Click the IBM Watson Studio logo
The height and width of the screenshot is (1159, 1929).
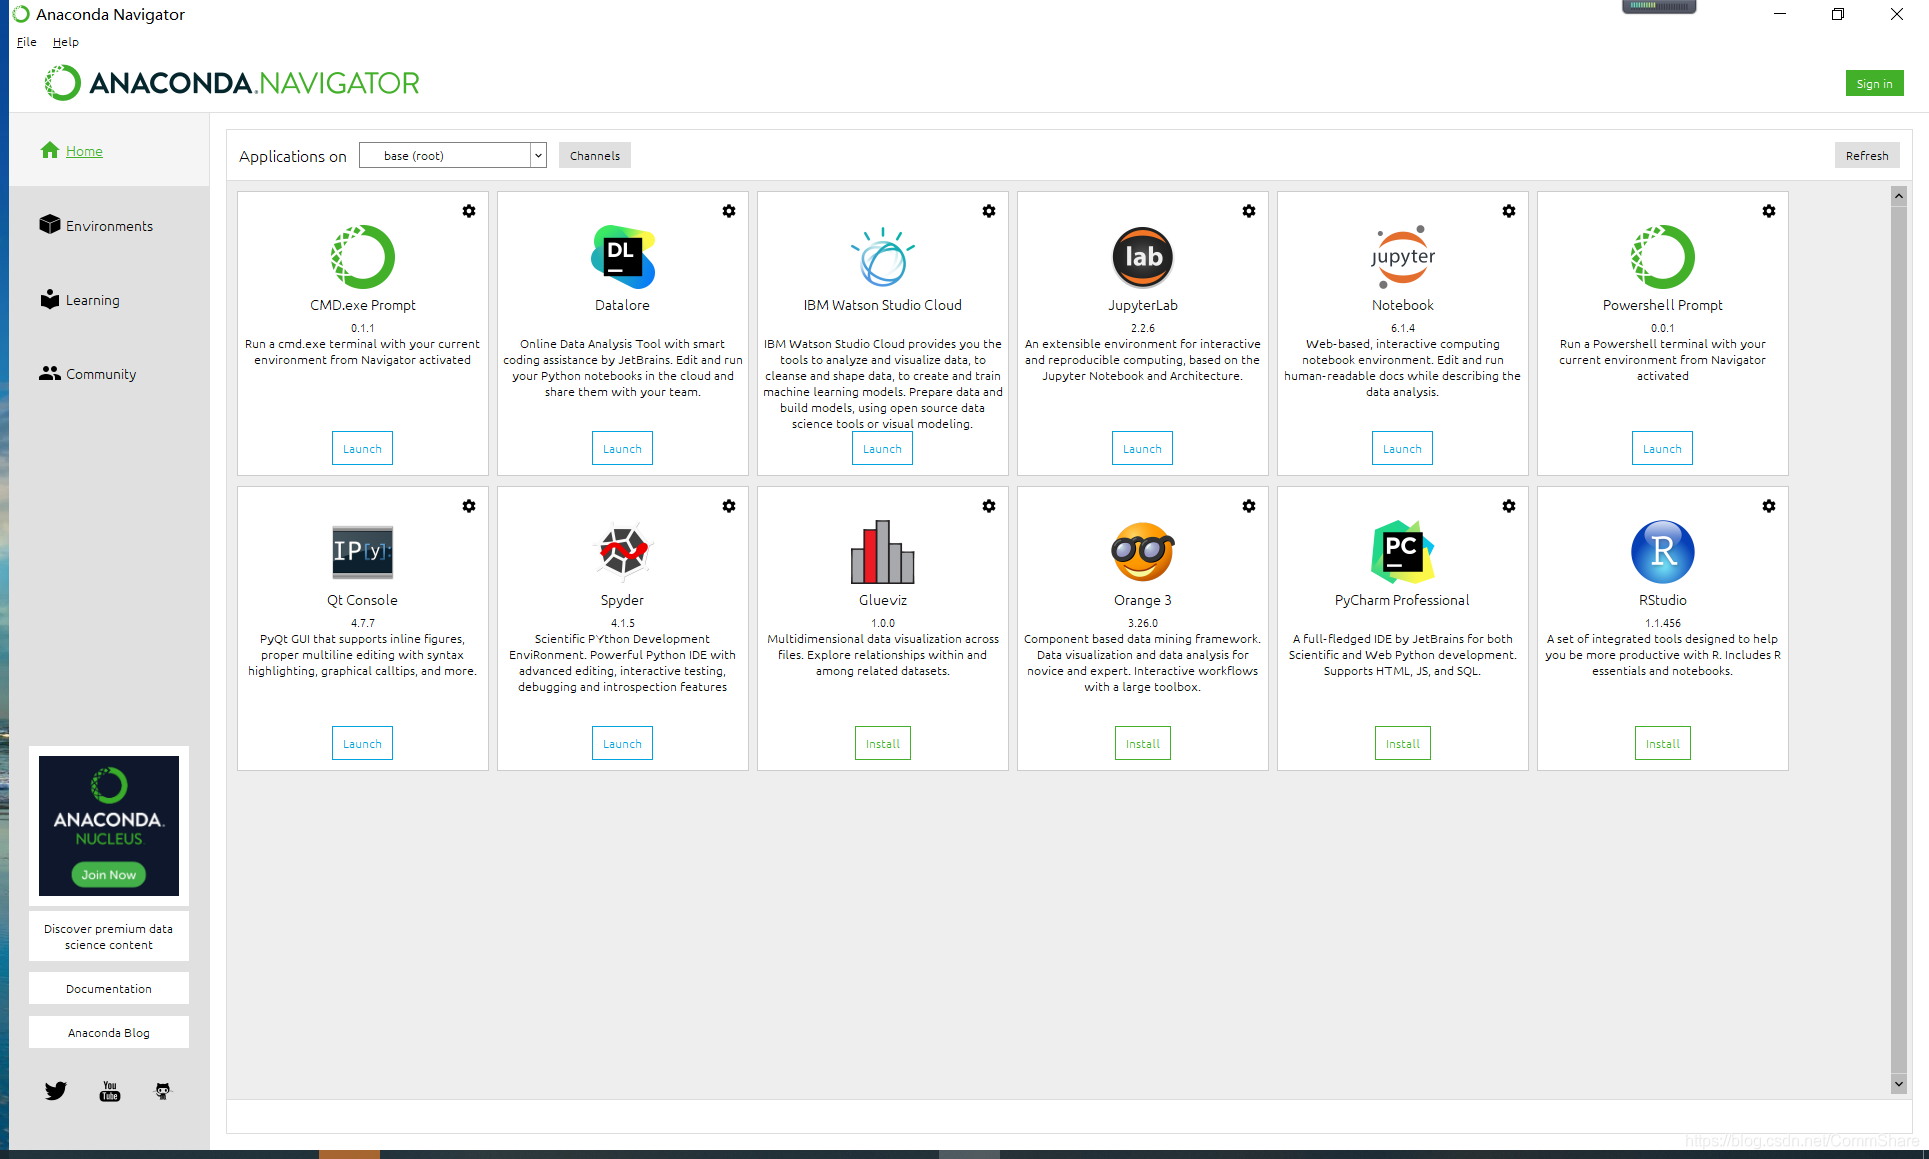882,257
